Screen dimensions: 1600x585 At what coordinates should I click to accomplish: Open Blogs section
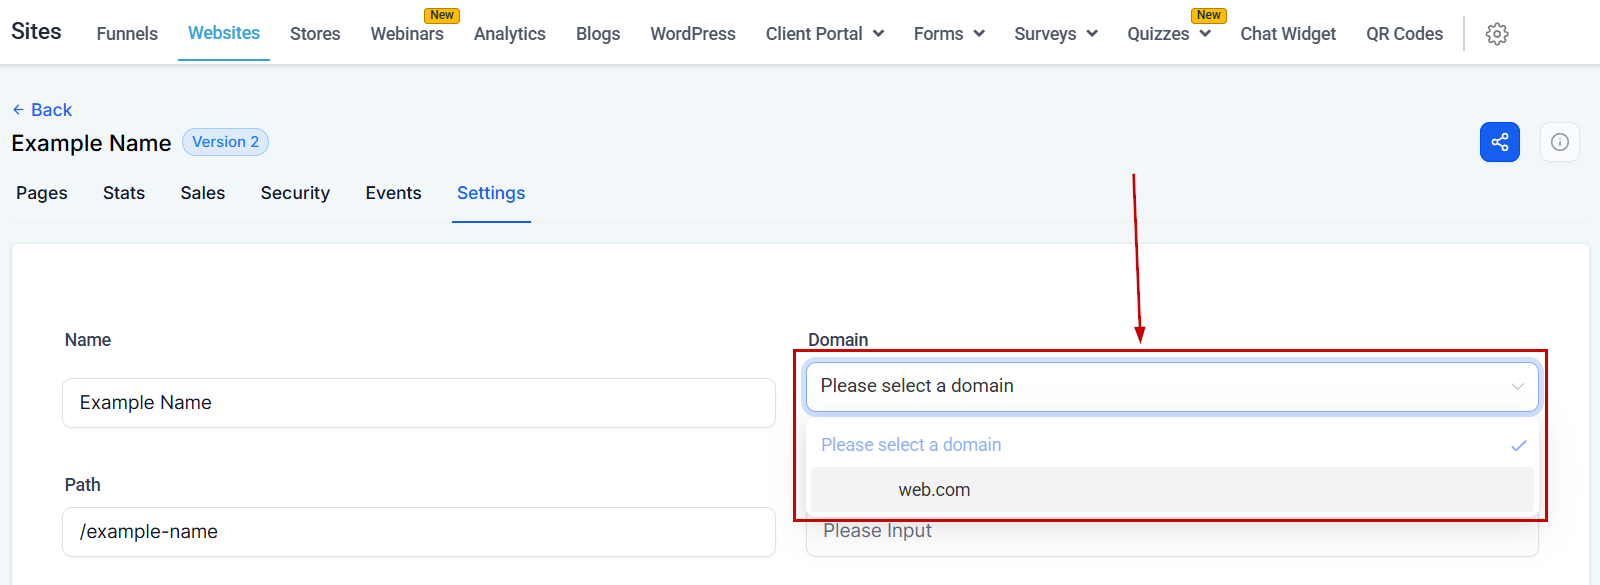pyautogui.click(x=598, y=34)
